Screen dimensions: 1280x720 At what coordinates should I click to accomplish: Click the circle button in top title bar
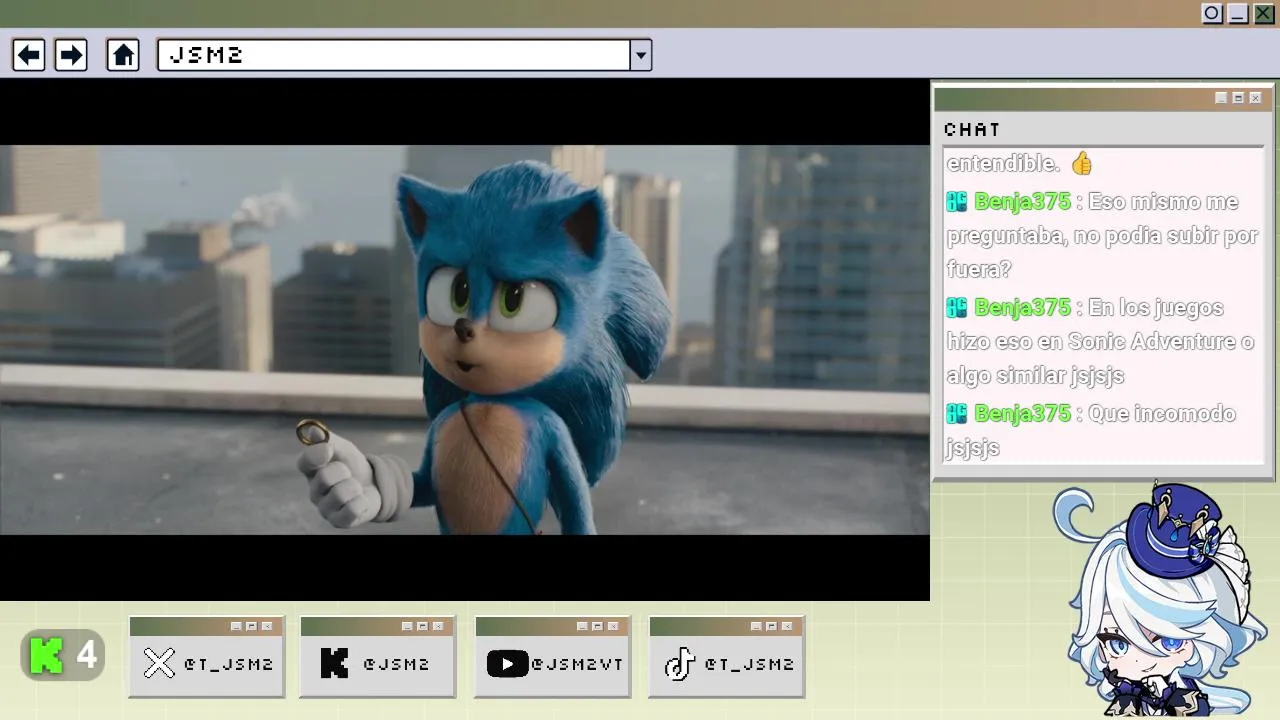[x=1212, y=13]
